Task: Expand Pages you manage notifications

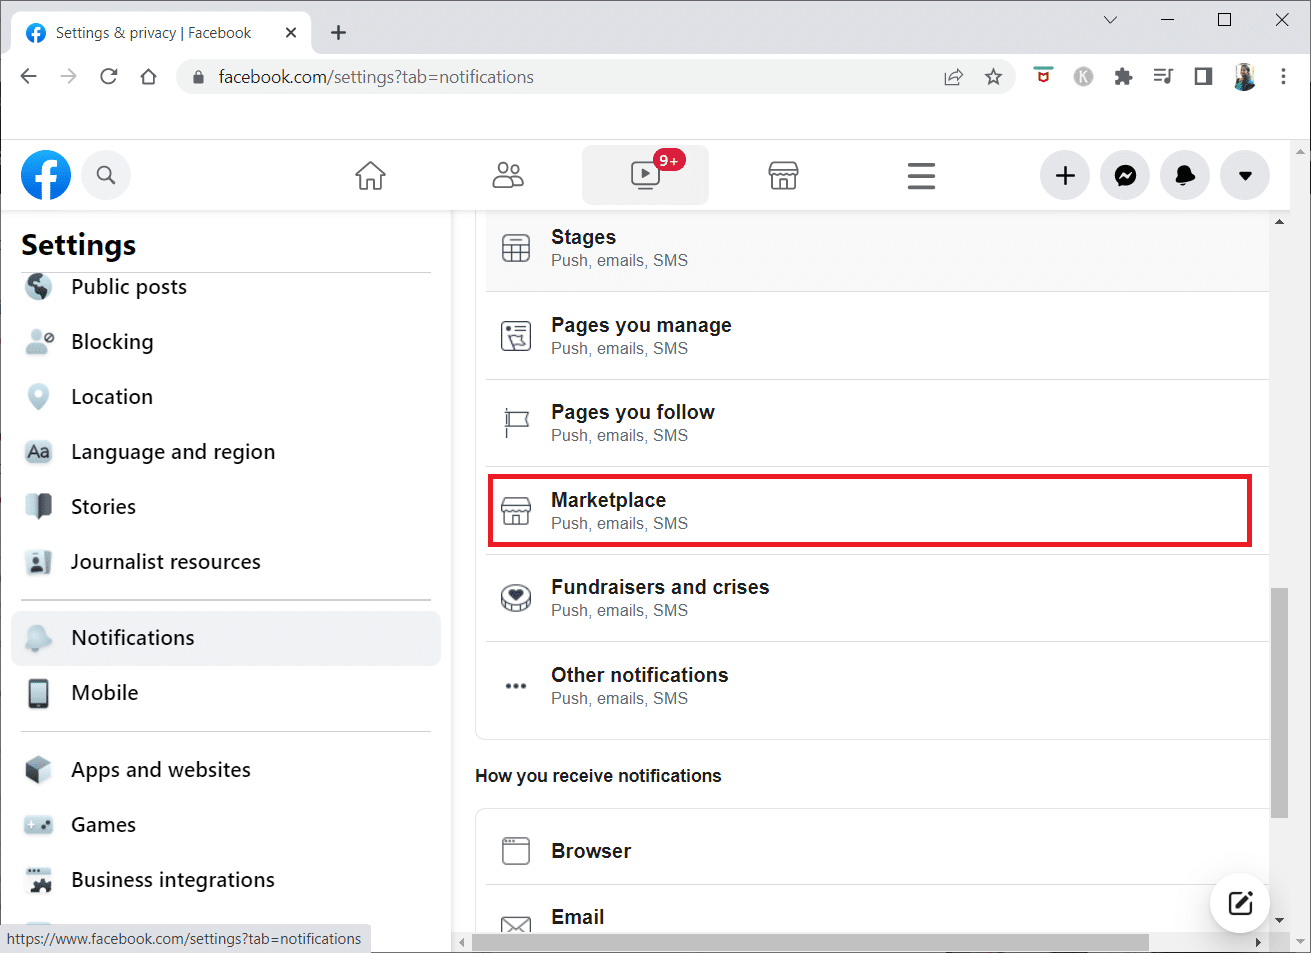Action: (x=877, y=336)
